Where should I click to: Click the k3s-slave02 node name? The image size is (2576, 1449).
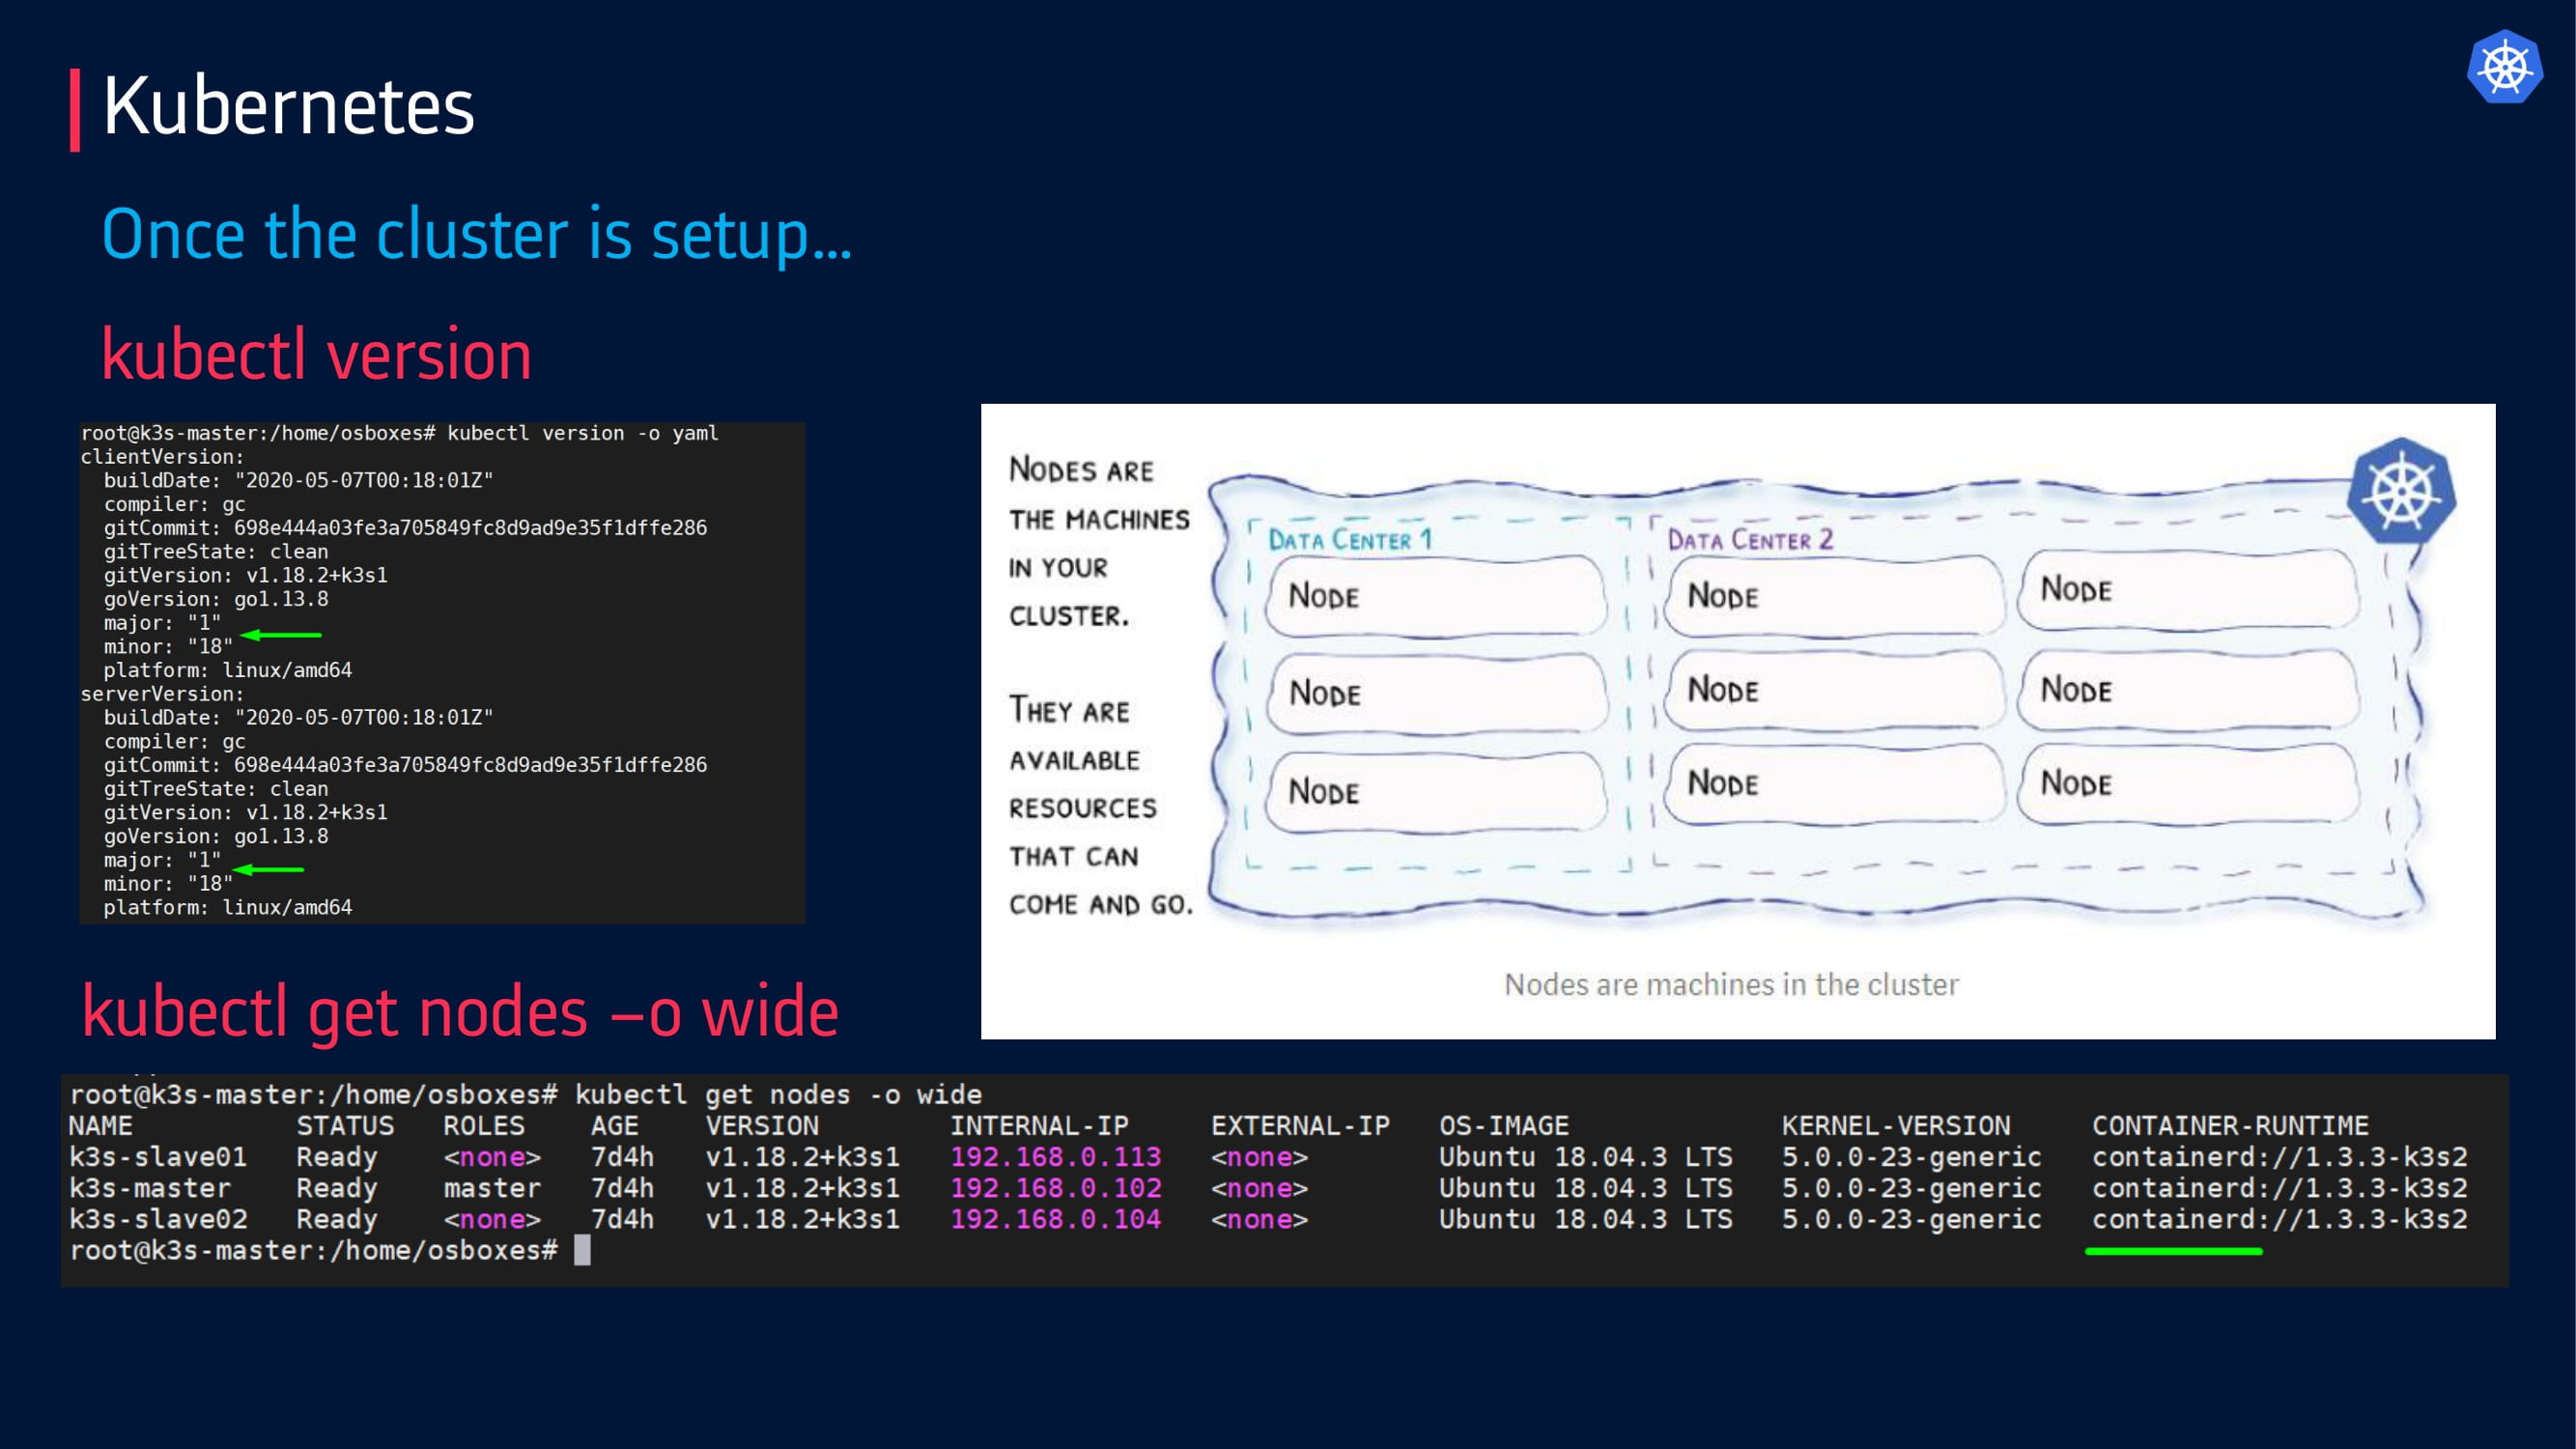pyautogui.click(x=158, y=1219)
